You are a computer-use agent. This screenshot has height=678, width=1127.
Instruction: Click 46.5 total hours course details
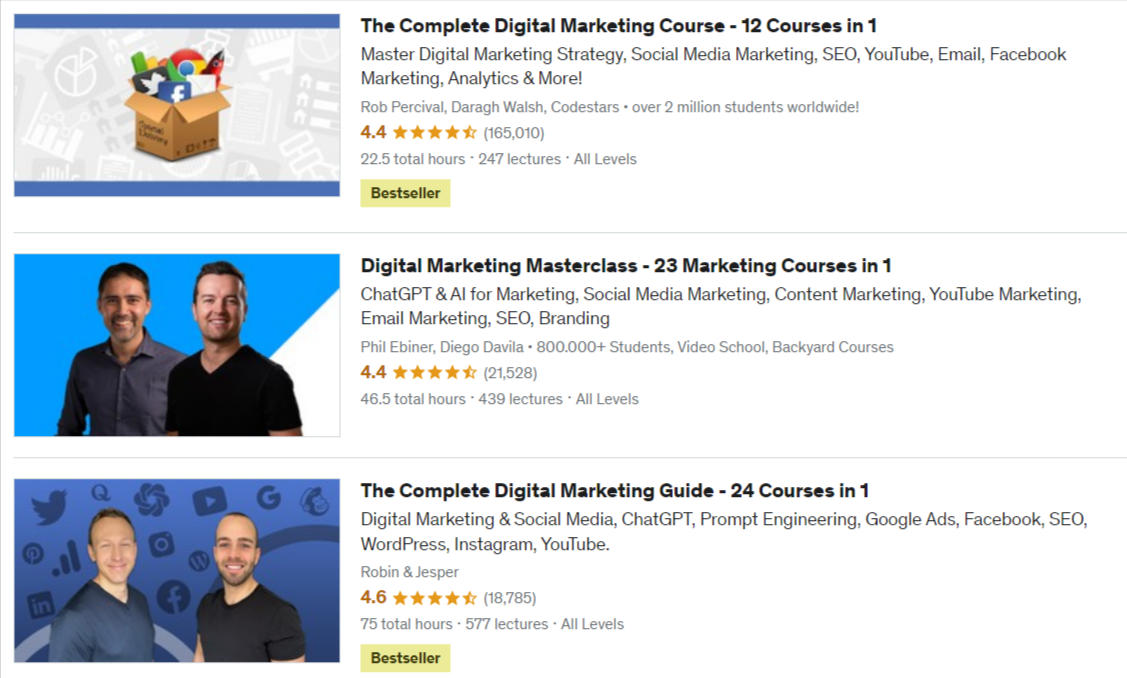(500, 399)
